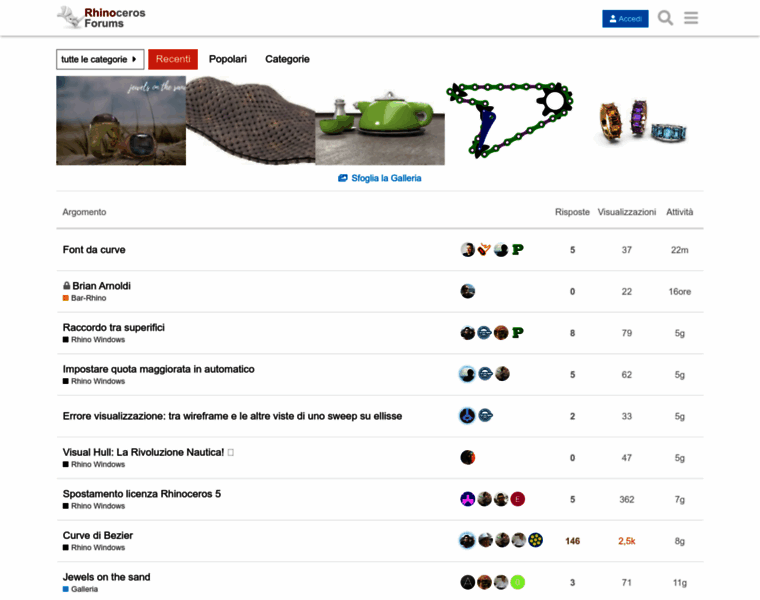This screenshot has width=760, height=600.
Task: Open the hamburger menu icon
Action: click(x=691, y=18)
